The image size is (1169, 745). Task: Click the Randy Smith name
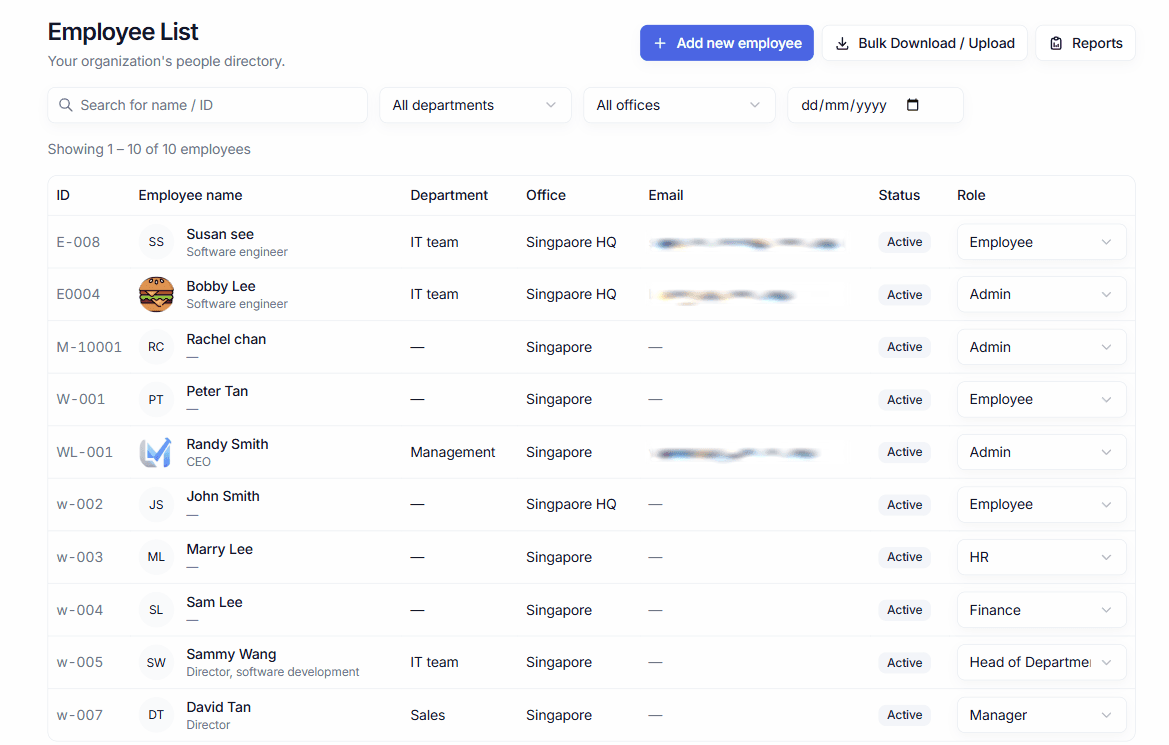[x=227, y=444]
